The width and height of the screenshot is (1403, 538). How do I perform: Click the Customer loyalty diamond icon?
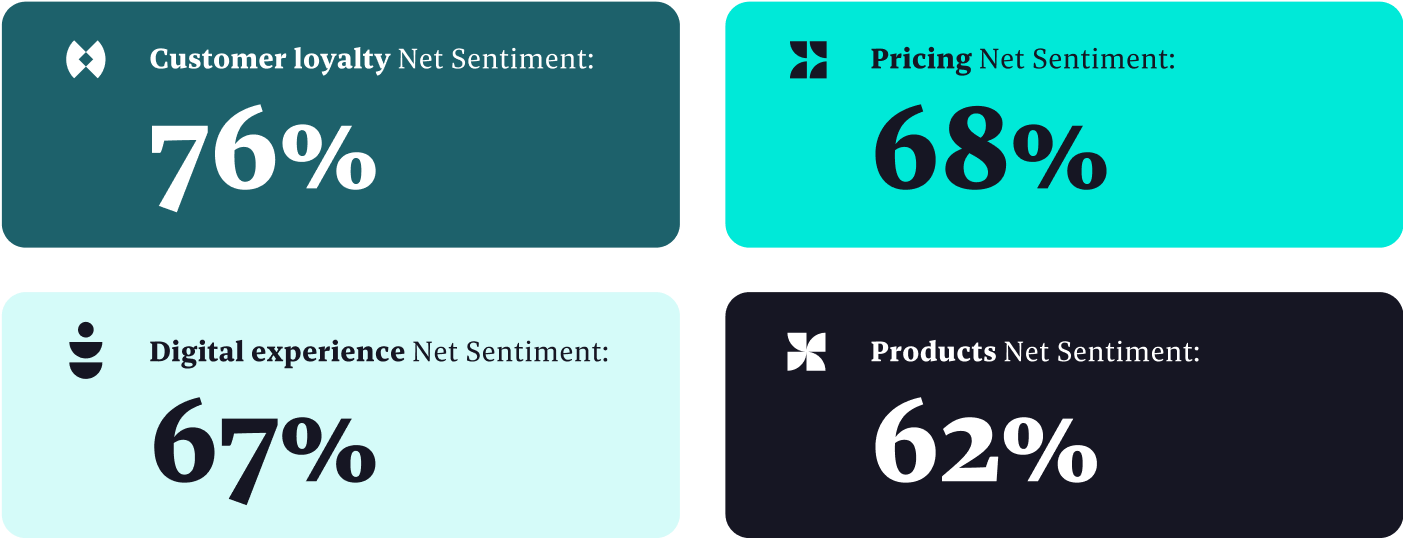tap(85, 60)
